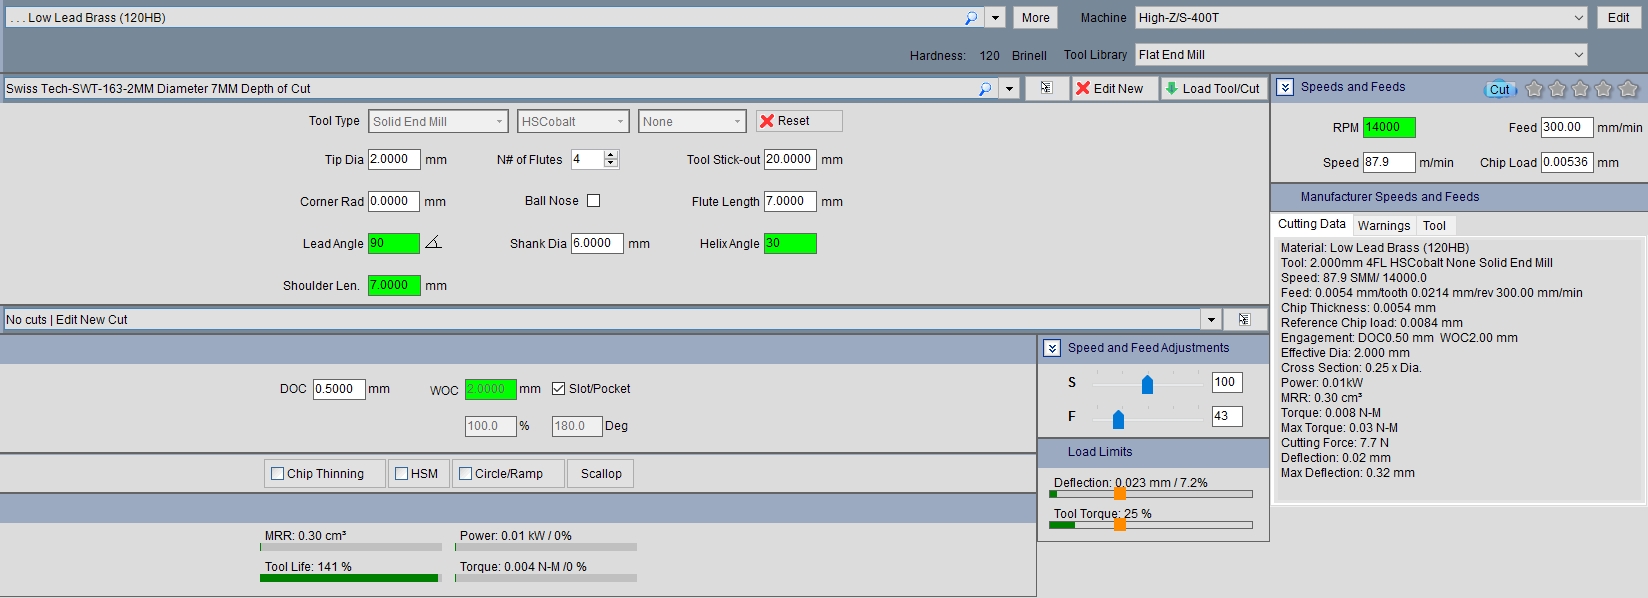Click the Cut cloud icon
The height and width of the screenshot is (598, 1648).
[1499, 89]
